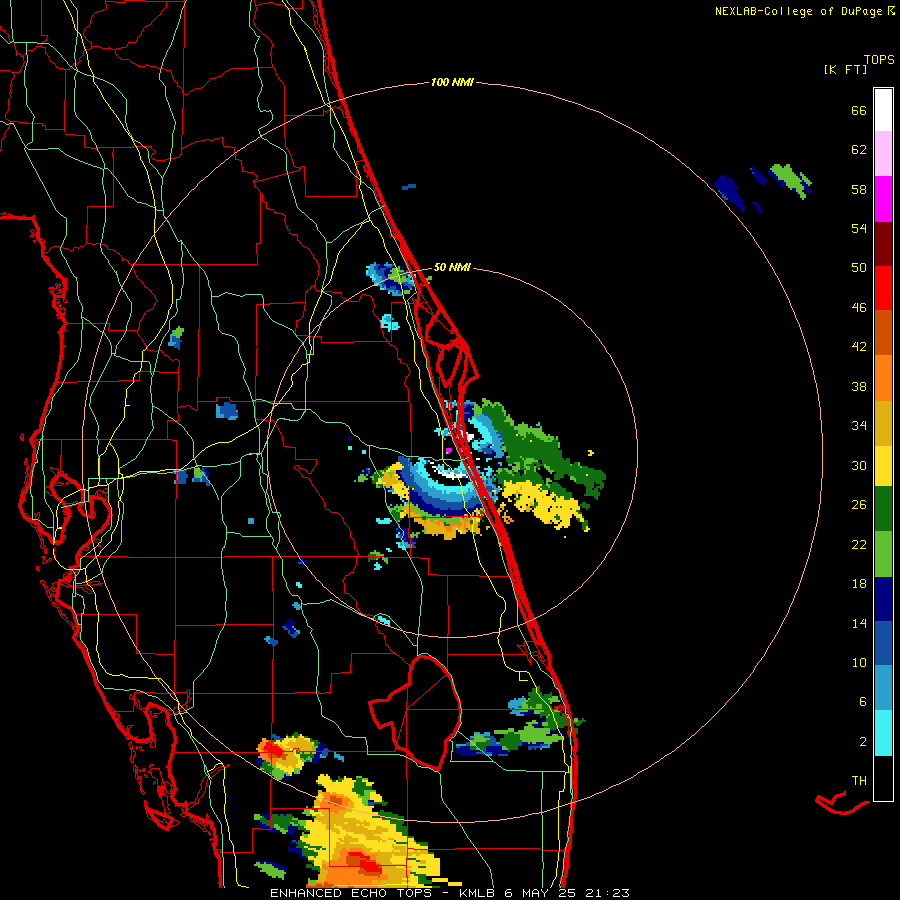
Task: Click the navy blue legend band
Action: point(883,599)
